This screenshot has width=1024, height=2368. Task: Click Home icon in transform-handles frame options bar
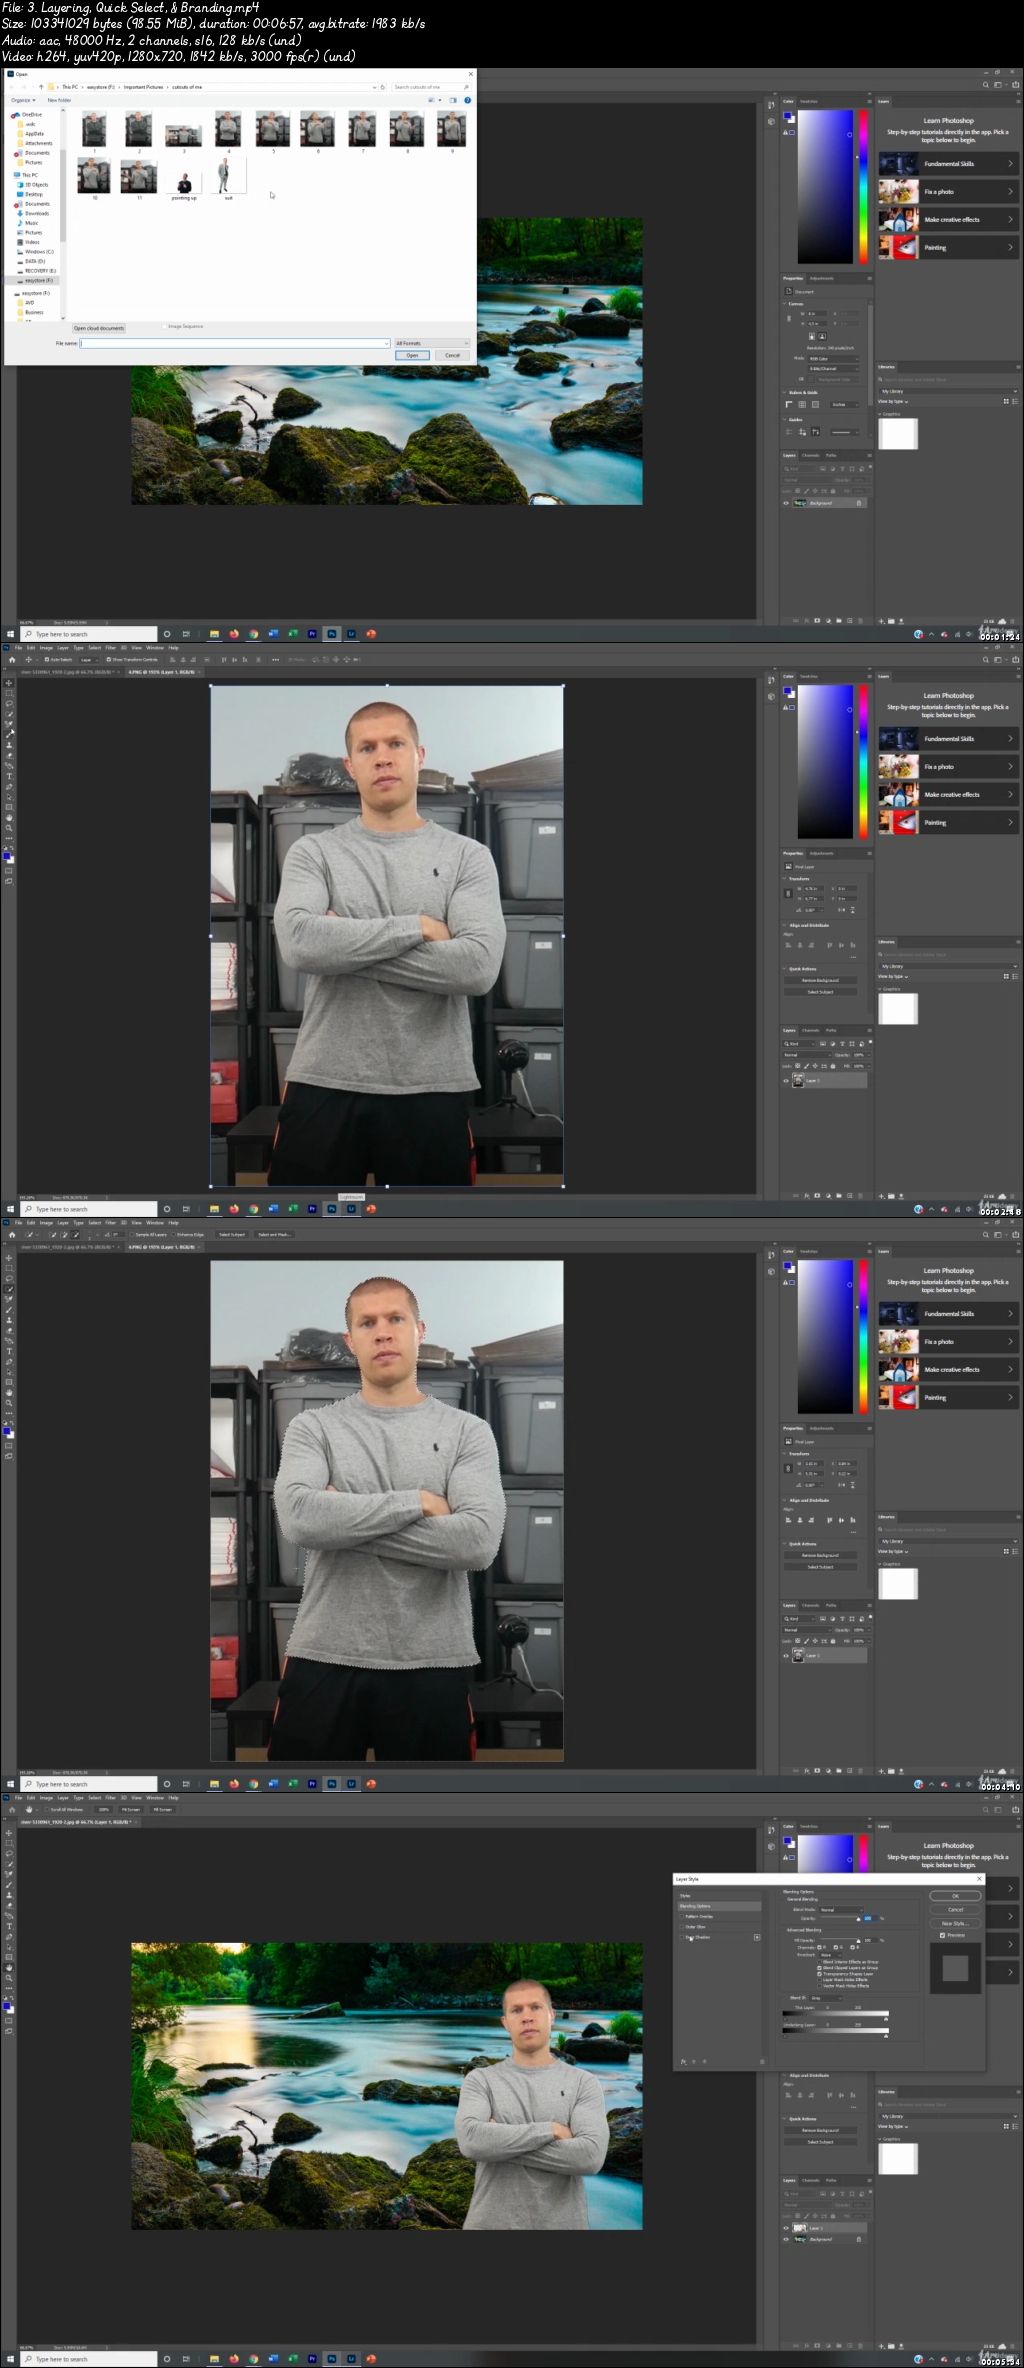12,660
